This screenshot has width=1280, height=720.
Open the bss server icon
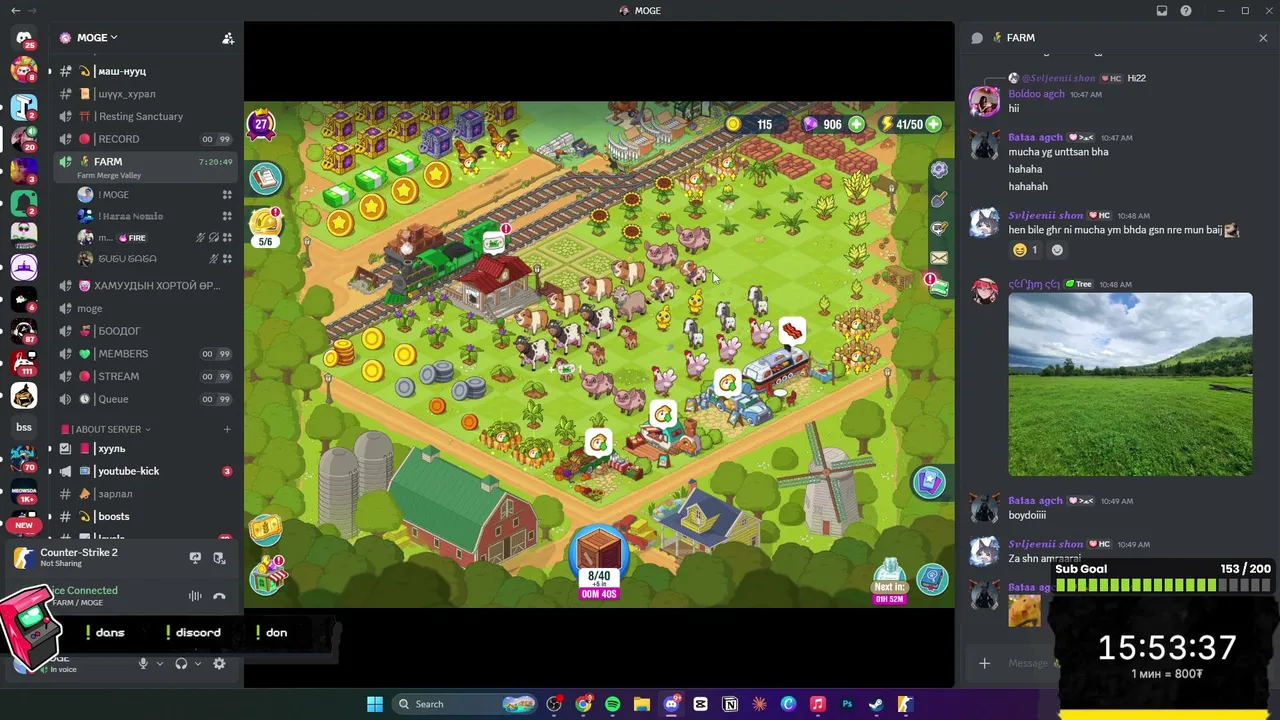click(24, 427)
